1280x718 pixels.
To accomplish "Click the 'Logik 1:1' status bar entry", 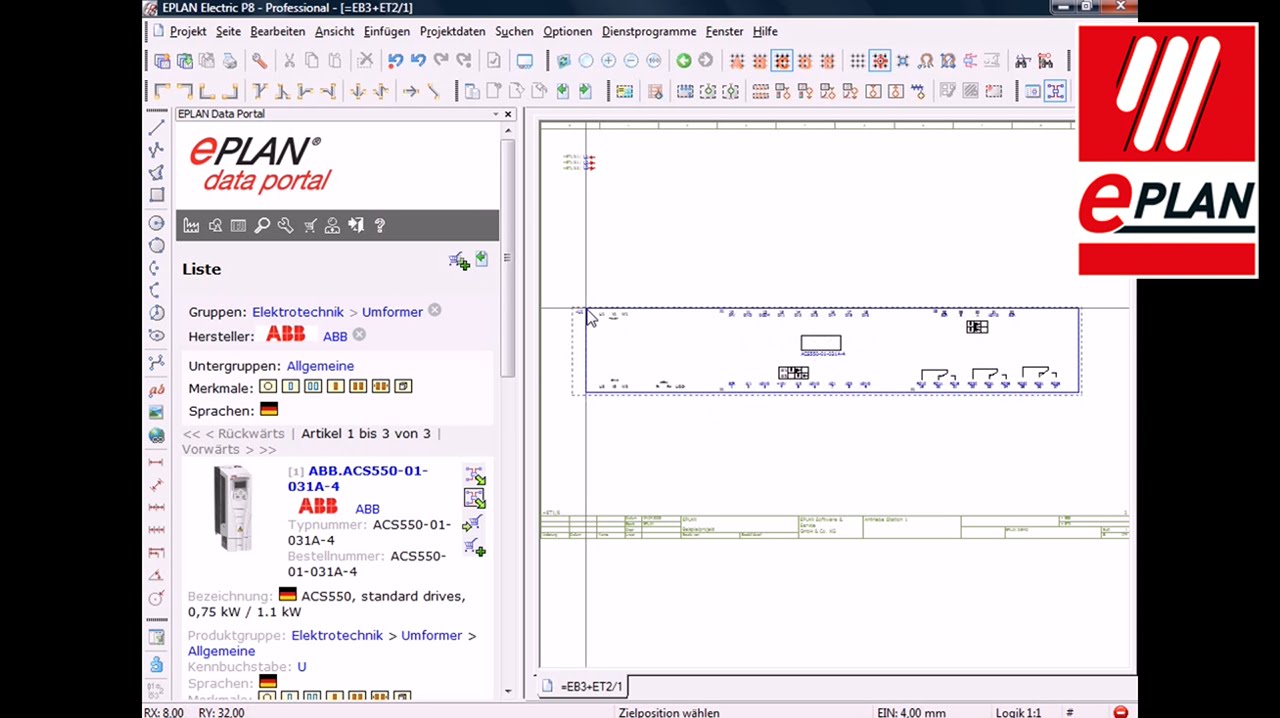I will coord(1018,712).
